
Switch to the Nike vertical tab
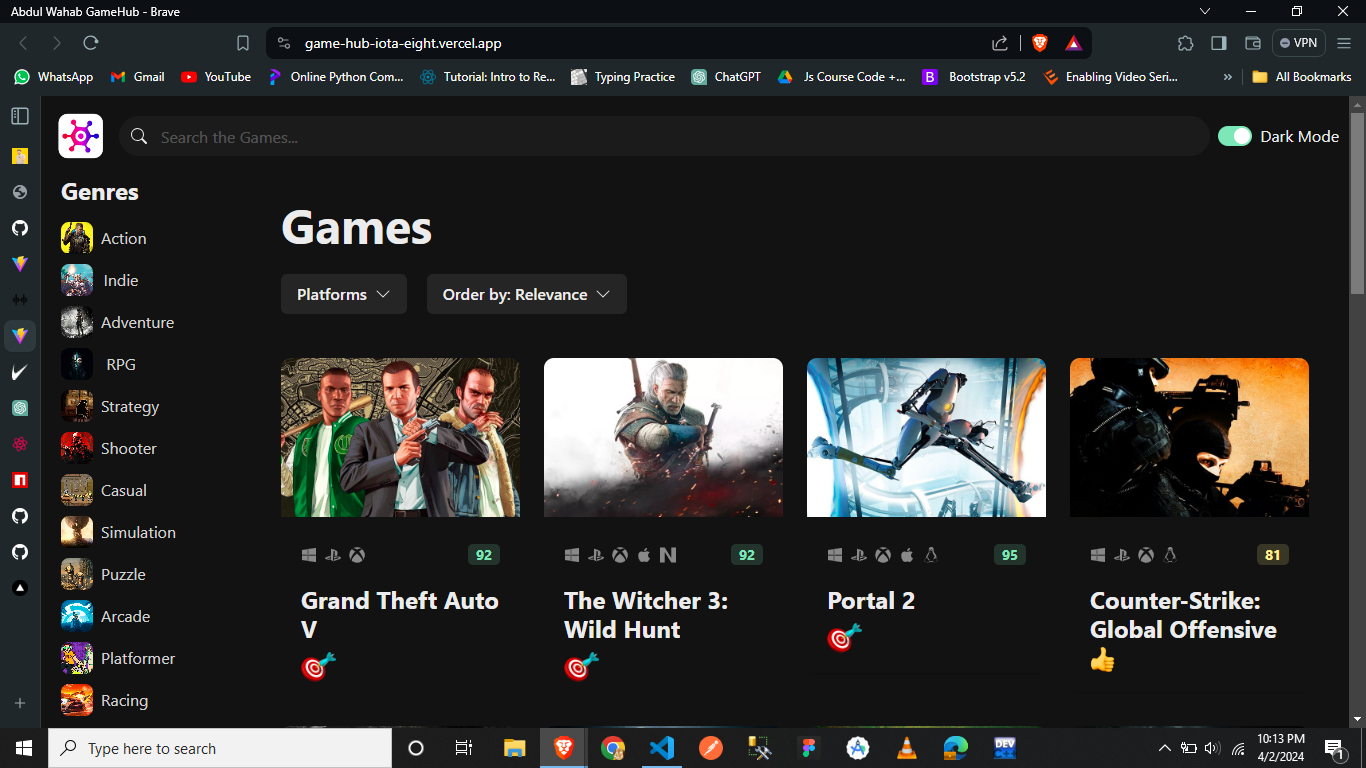[20, 372]
